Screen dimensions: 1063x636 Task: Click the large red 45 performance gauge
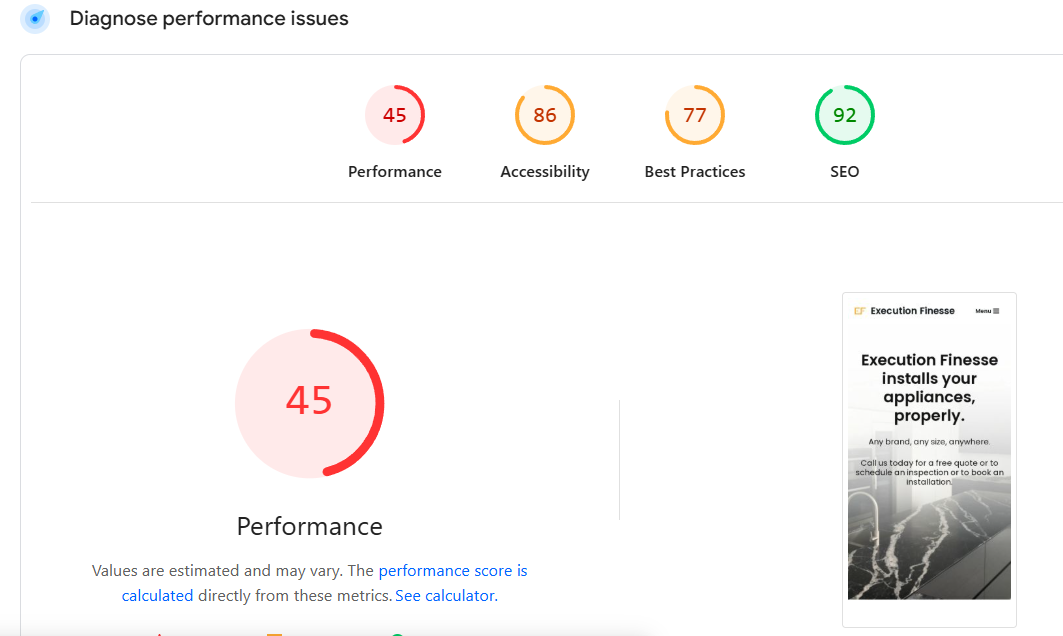click(309, 402)
